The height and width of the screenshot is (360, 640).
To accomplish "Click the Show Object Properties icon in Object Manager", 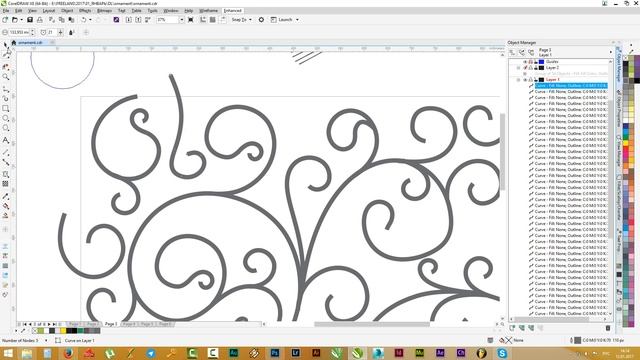I will 513,52.
